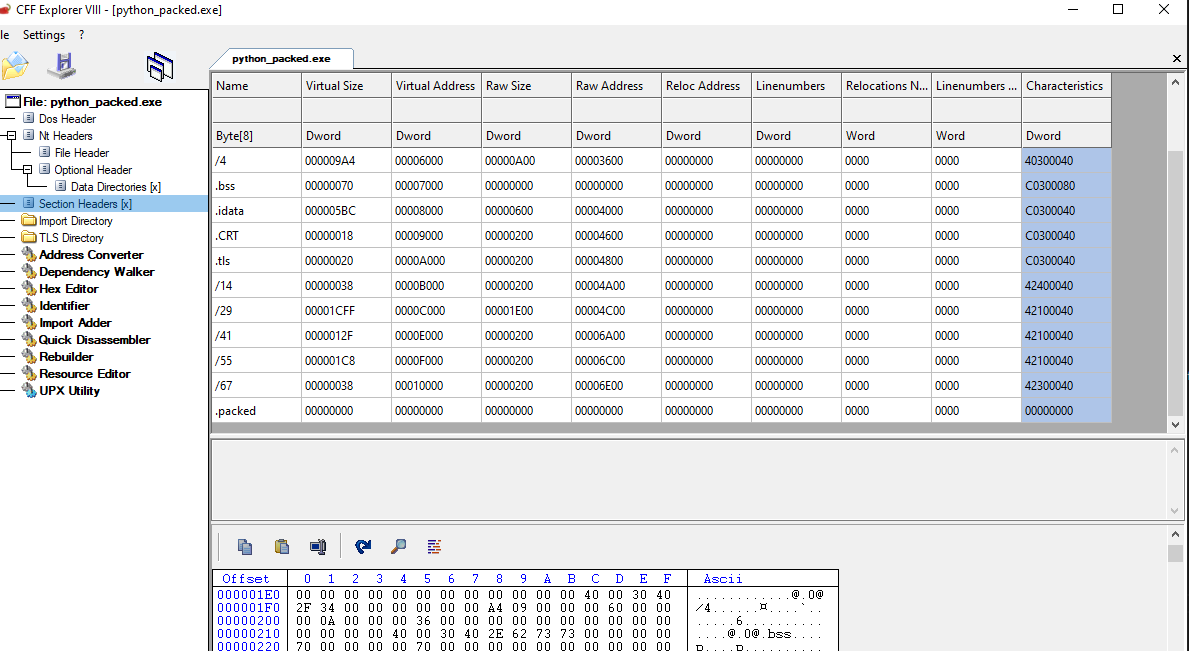Open the ? help menu
This screenshot has height=651, width=1189.
[x=81, y=35]
